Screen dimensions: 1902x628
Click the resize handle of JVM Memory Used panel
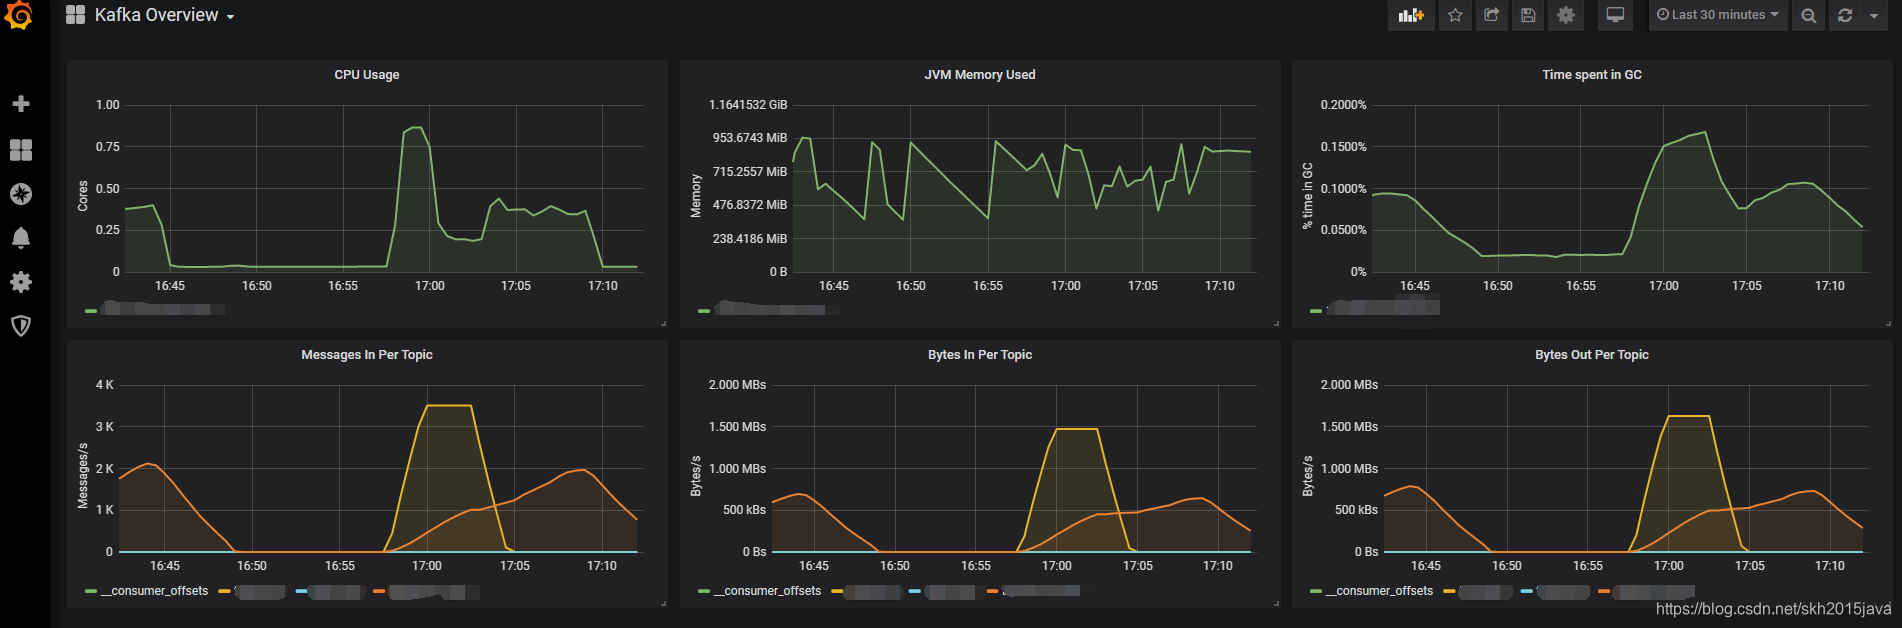1276,323
